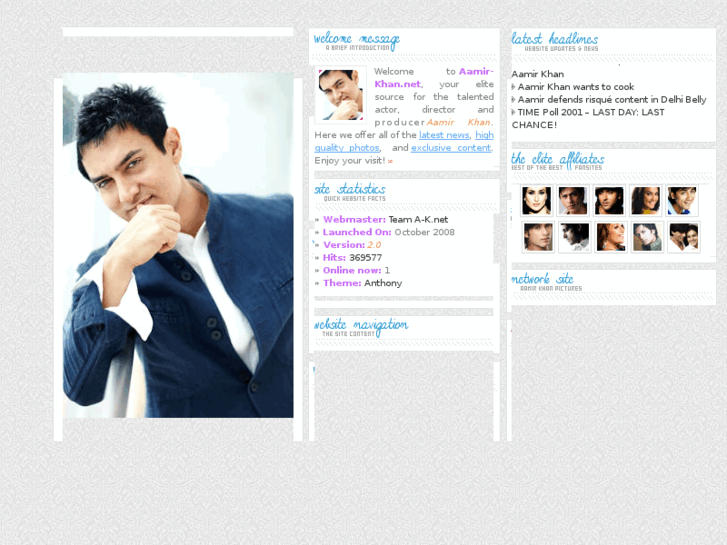
Task: Click the 'Webmaster:' label in statistics
Action: point(354,220)
